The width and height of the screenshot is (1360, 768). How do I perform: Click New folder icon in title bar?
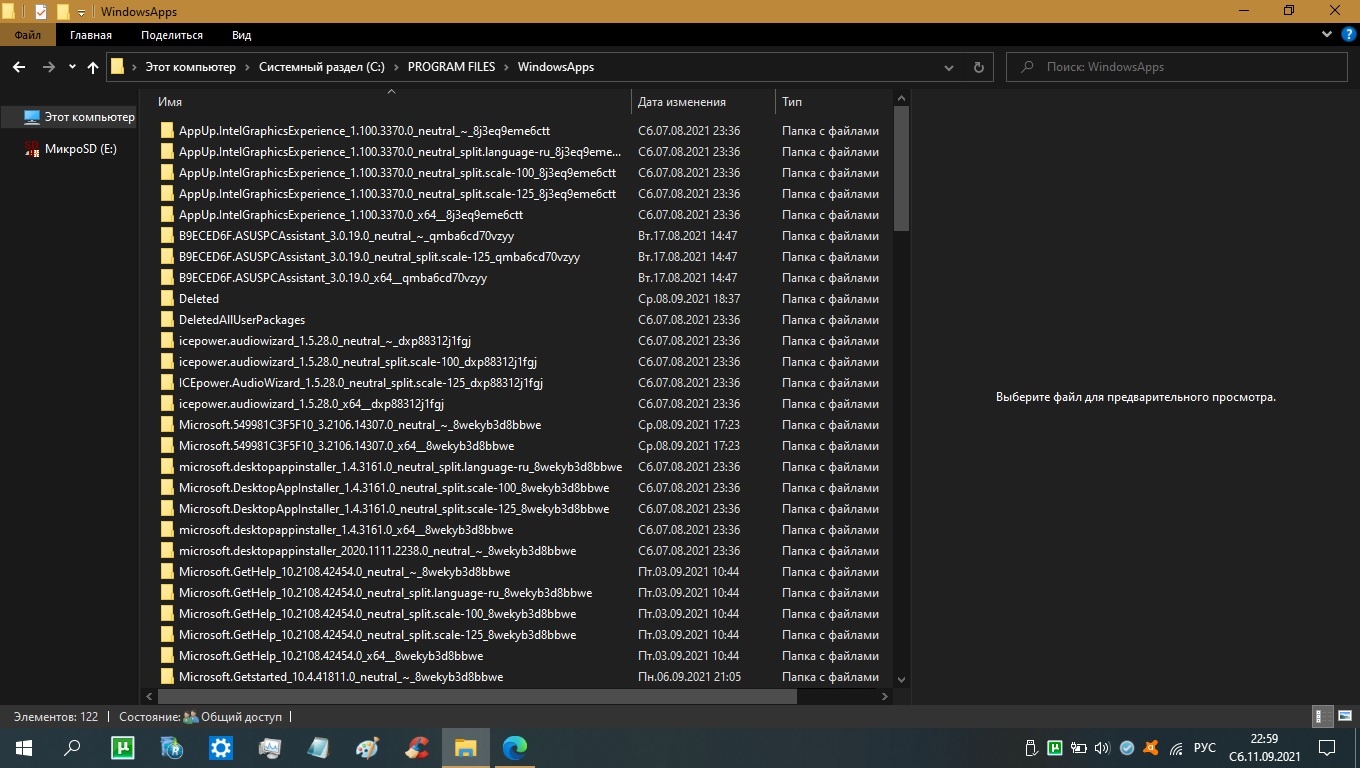point(63,11)
